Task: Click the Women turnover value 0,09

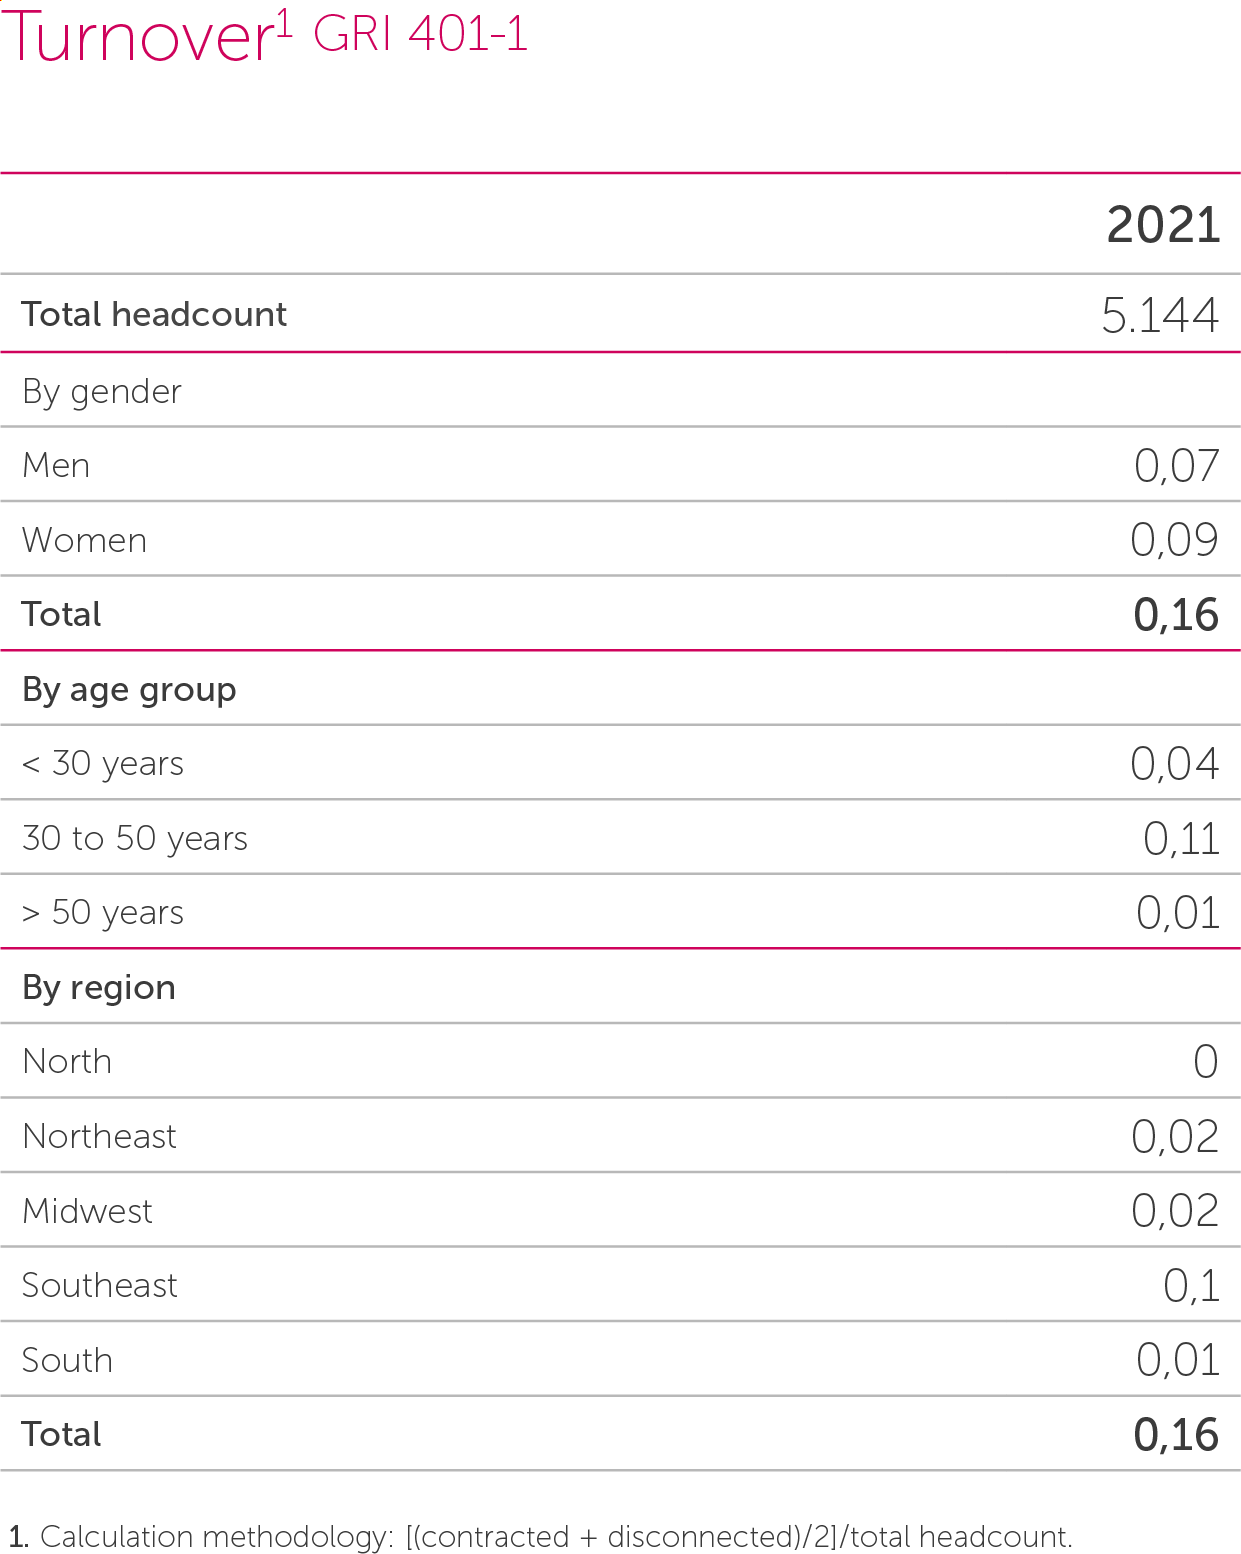Action: pyautogui.click(x=1174, y=540)
